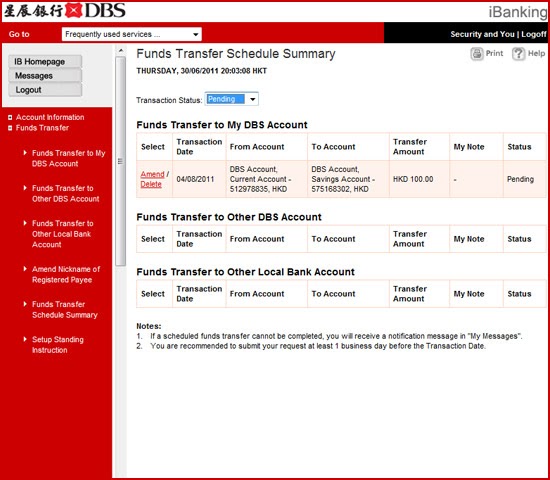Click Security and You link
550x480 pixels.
pos(482,34)
